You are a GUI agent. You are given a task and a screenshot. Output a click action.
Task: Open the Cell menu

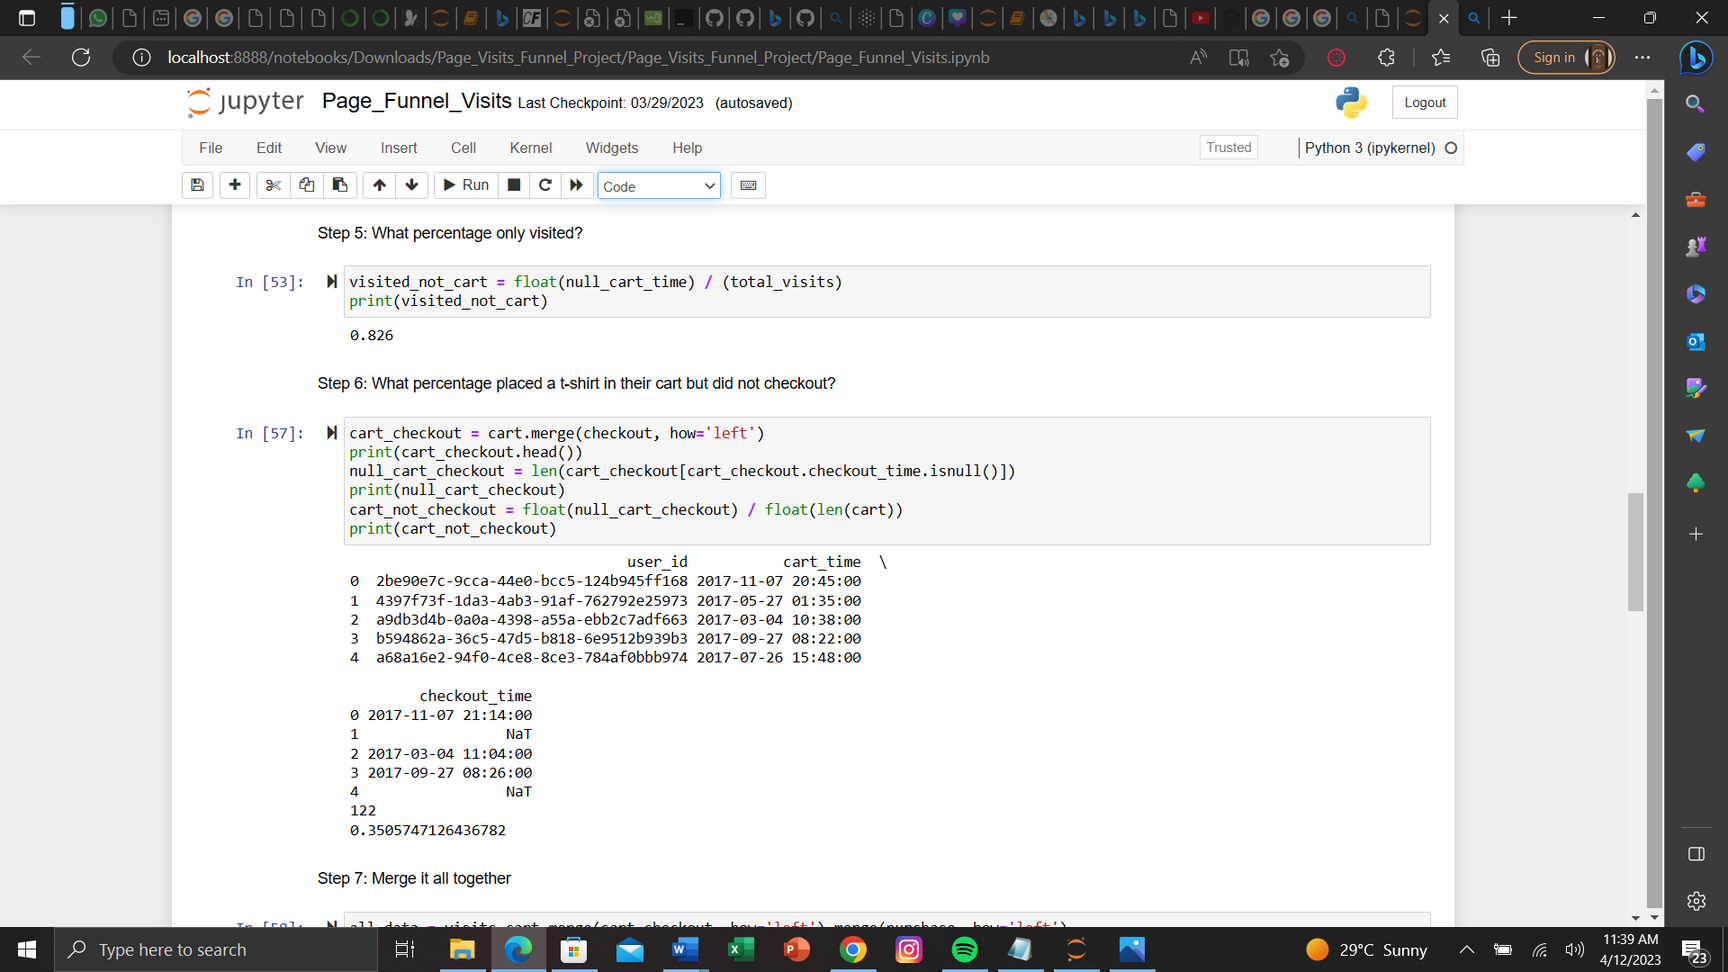(463, 148)
